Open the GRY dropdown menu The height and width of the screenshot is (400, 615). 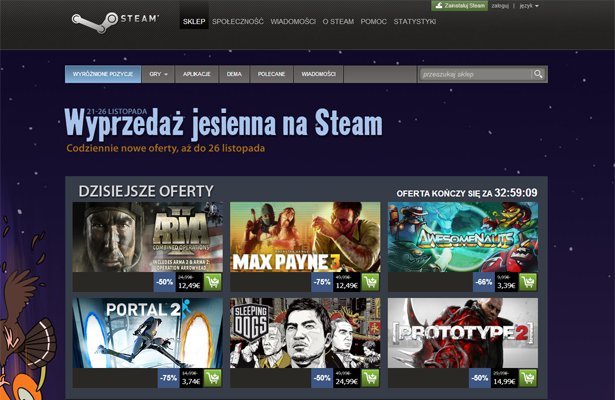point(158,74)
